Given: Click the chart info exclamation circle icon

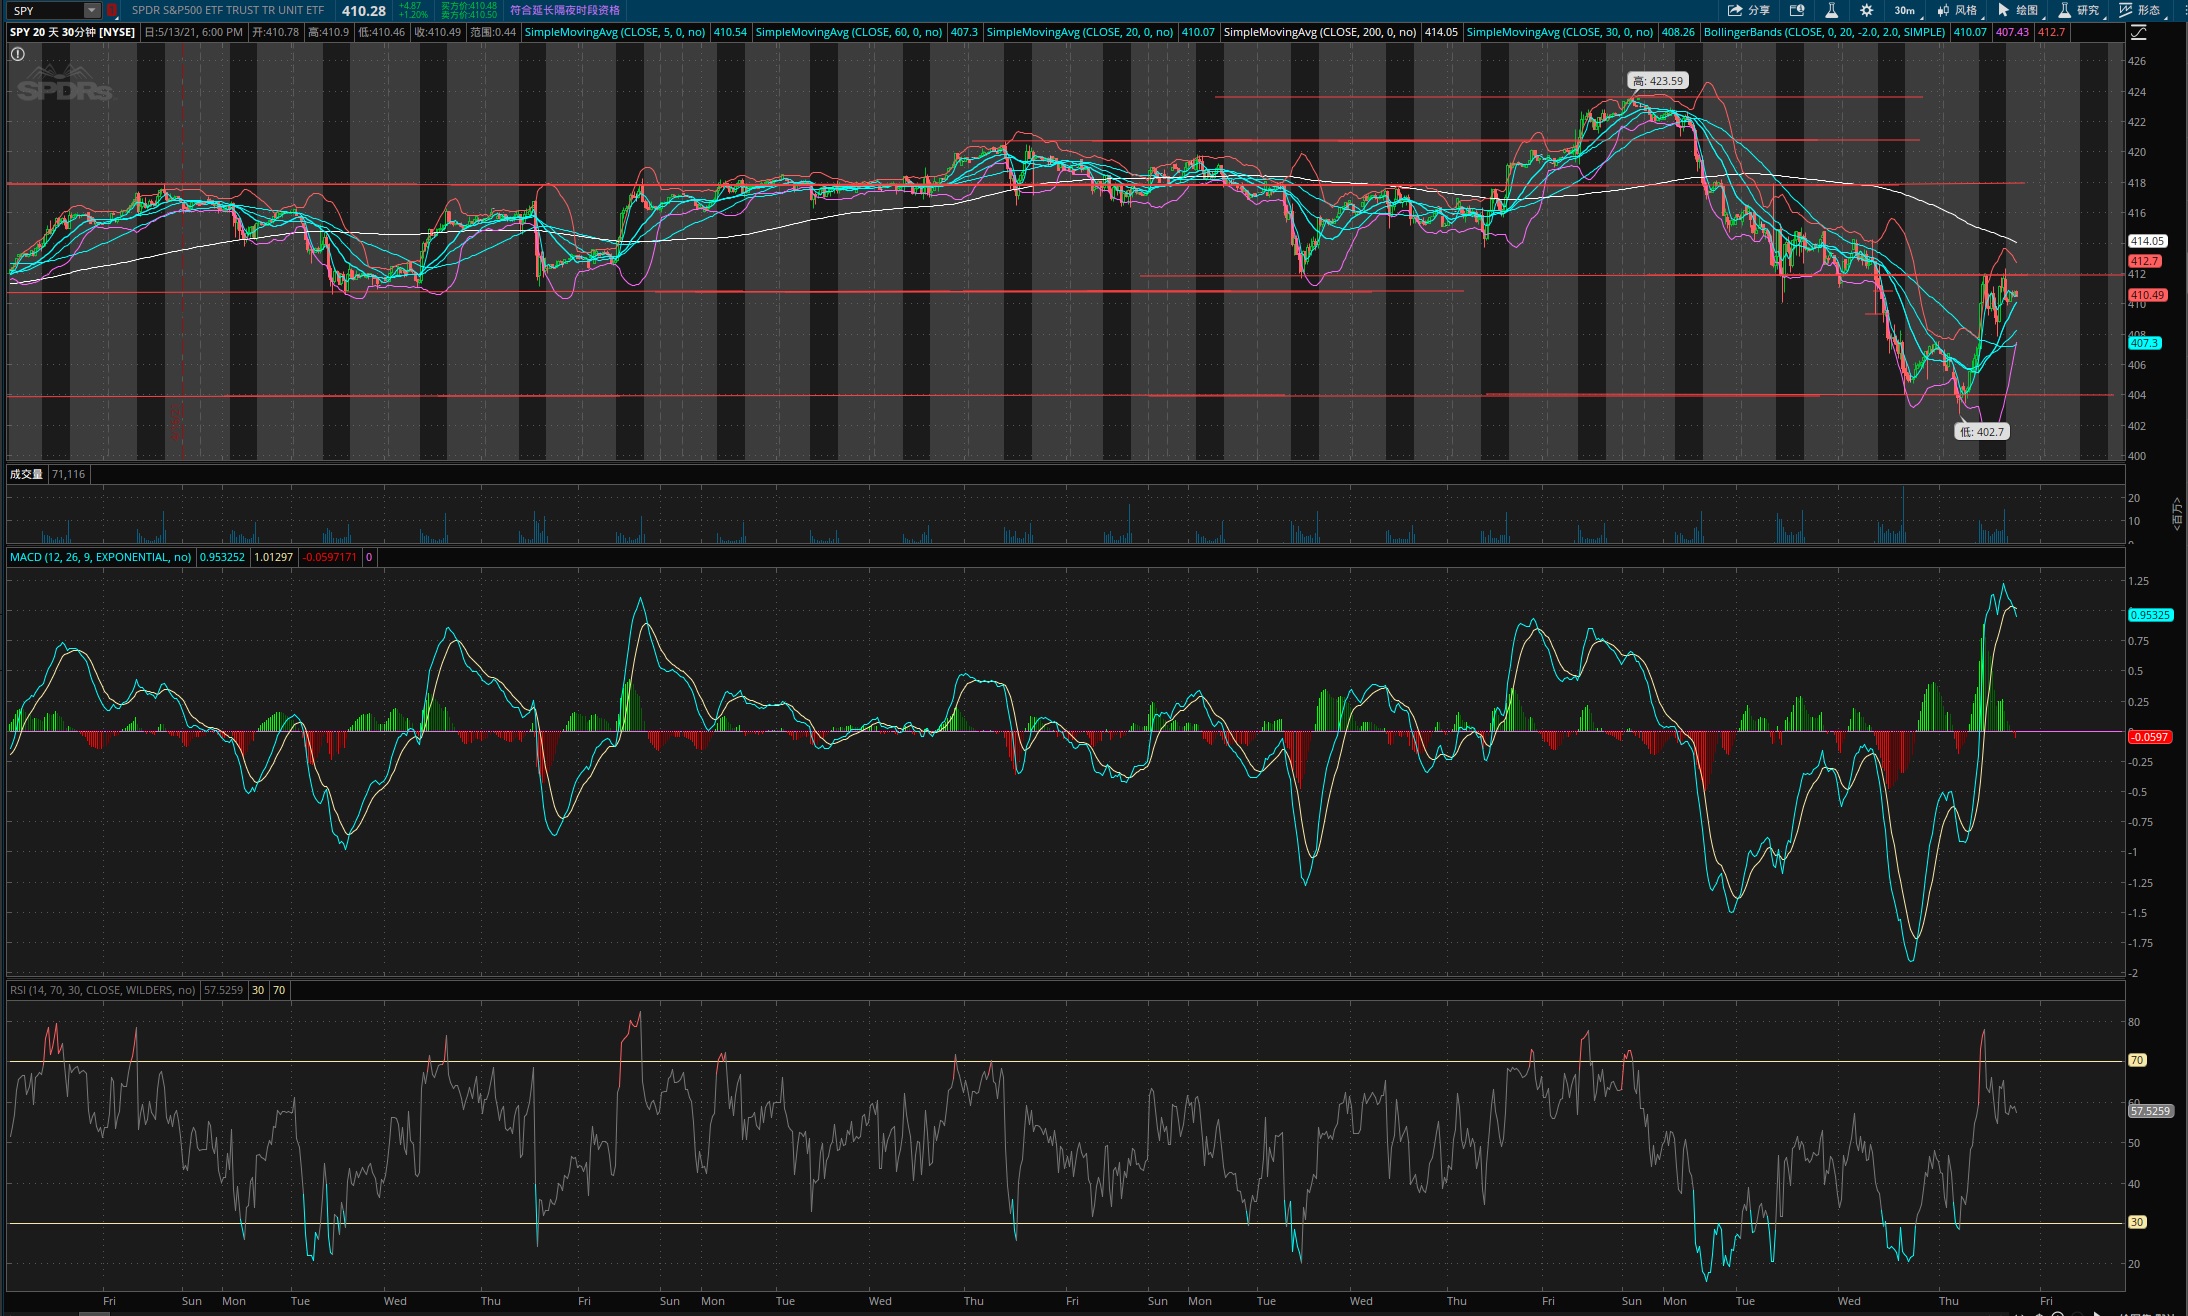Looking at the screenshot, I should (18, 54).
